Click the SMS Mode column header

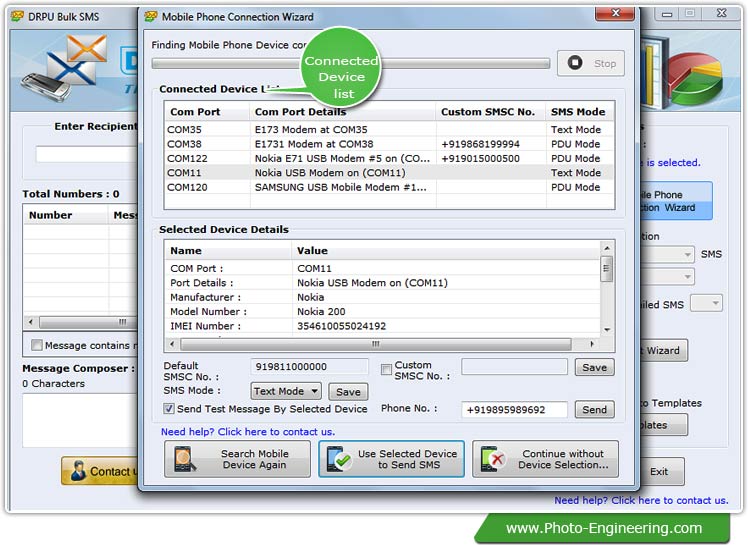tap(580, 112)
